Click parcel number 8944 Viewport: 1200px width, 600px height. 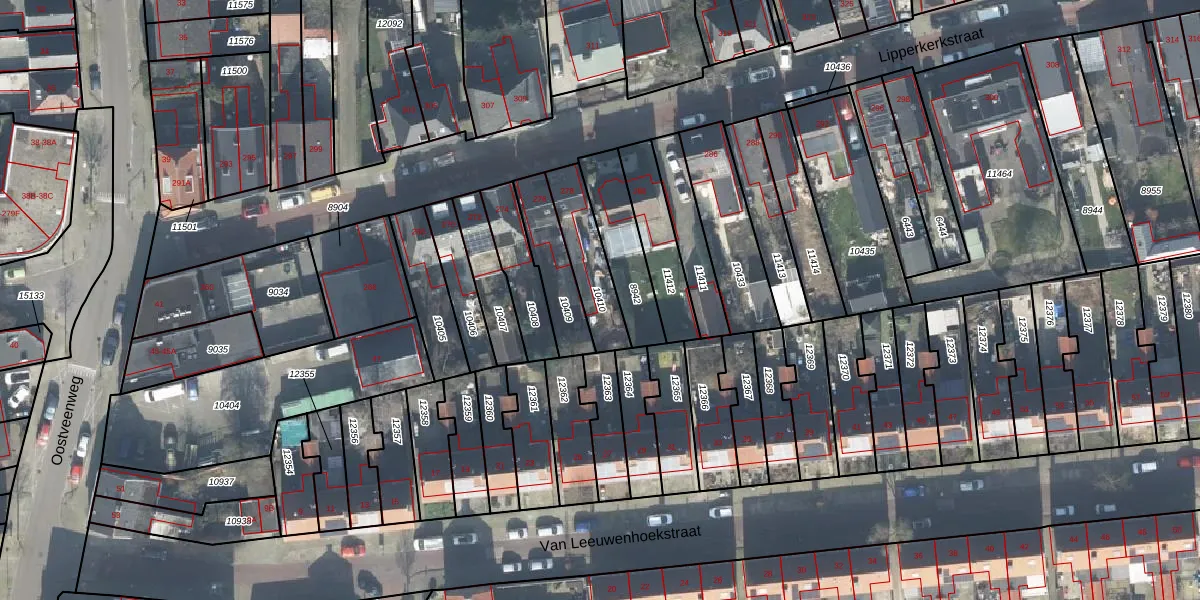1092,210
